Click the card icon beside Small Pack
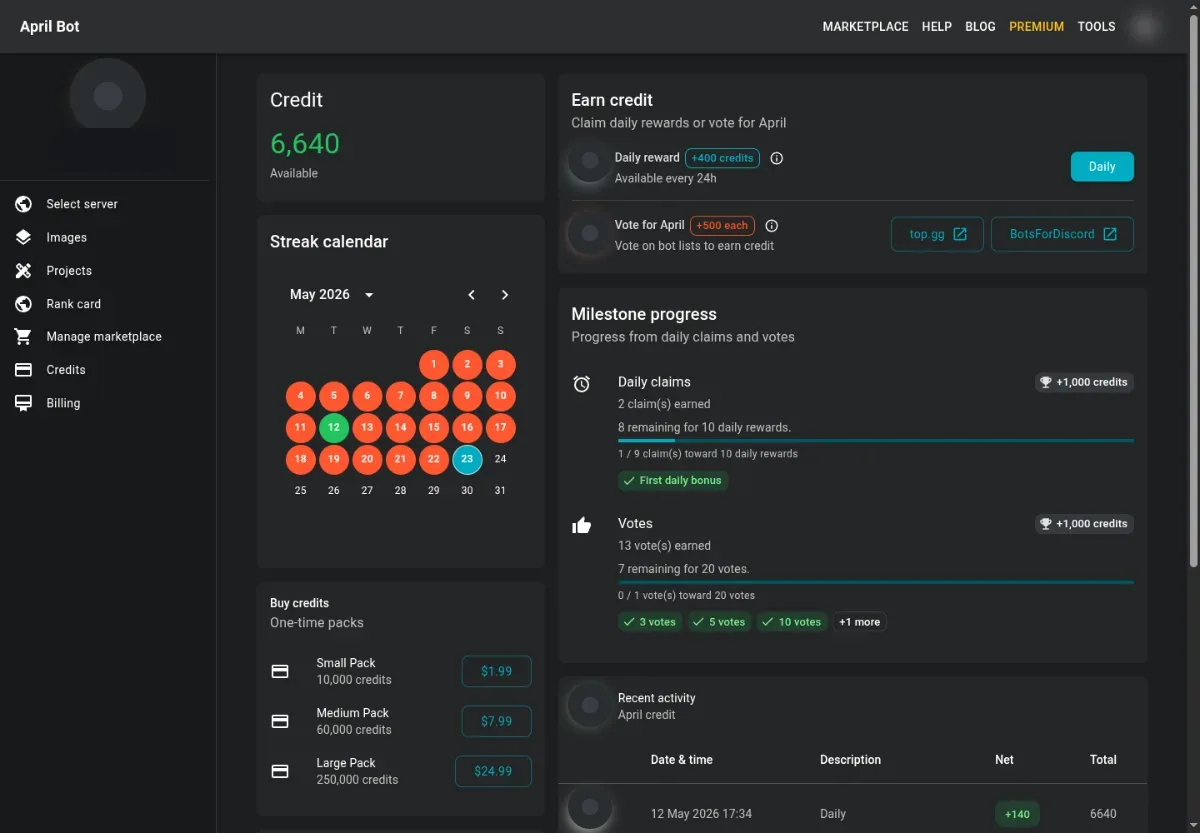The width and height of the screenshot is (1200, 833). click(280, 671)
